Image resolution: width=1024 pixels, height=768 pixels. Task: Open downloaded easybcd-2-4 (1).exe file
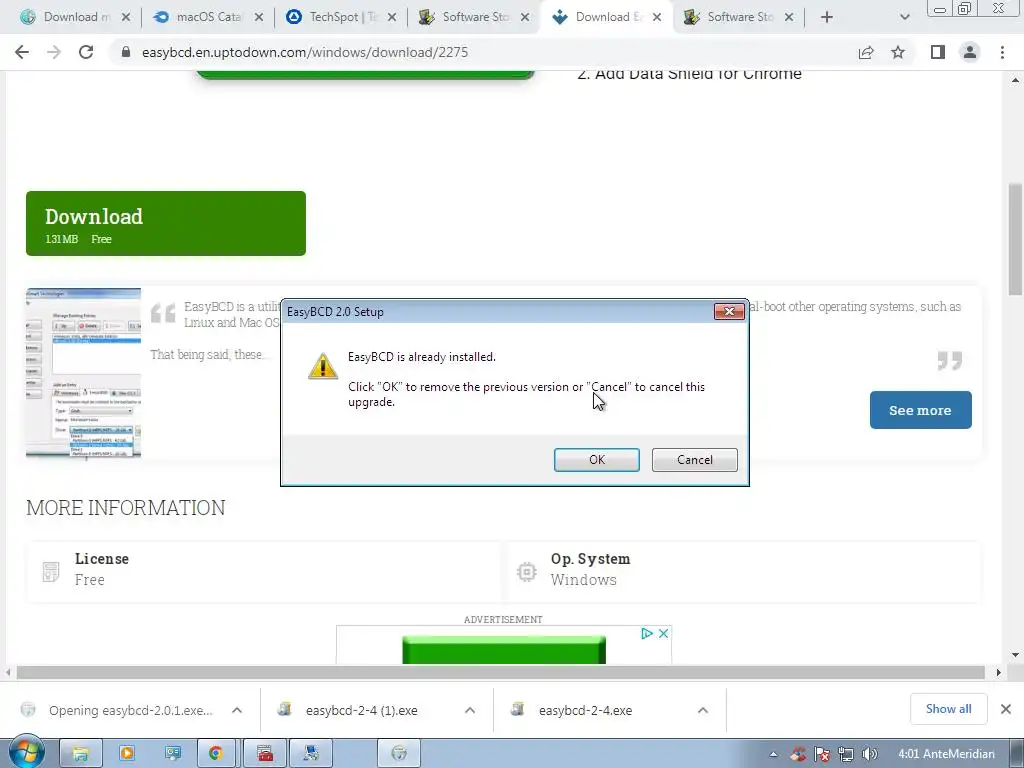(361, 710)
